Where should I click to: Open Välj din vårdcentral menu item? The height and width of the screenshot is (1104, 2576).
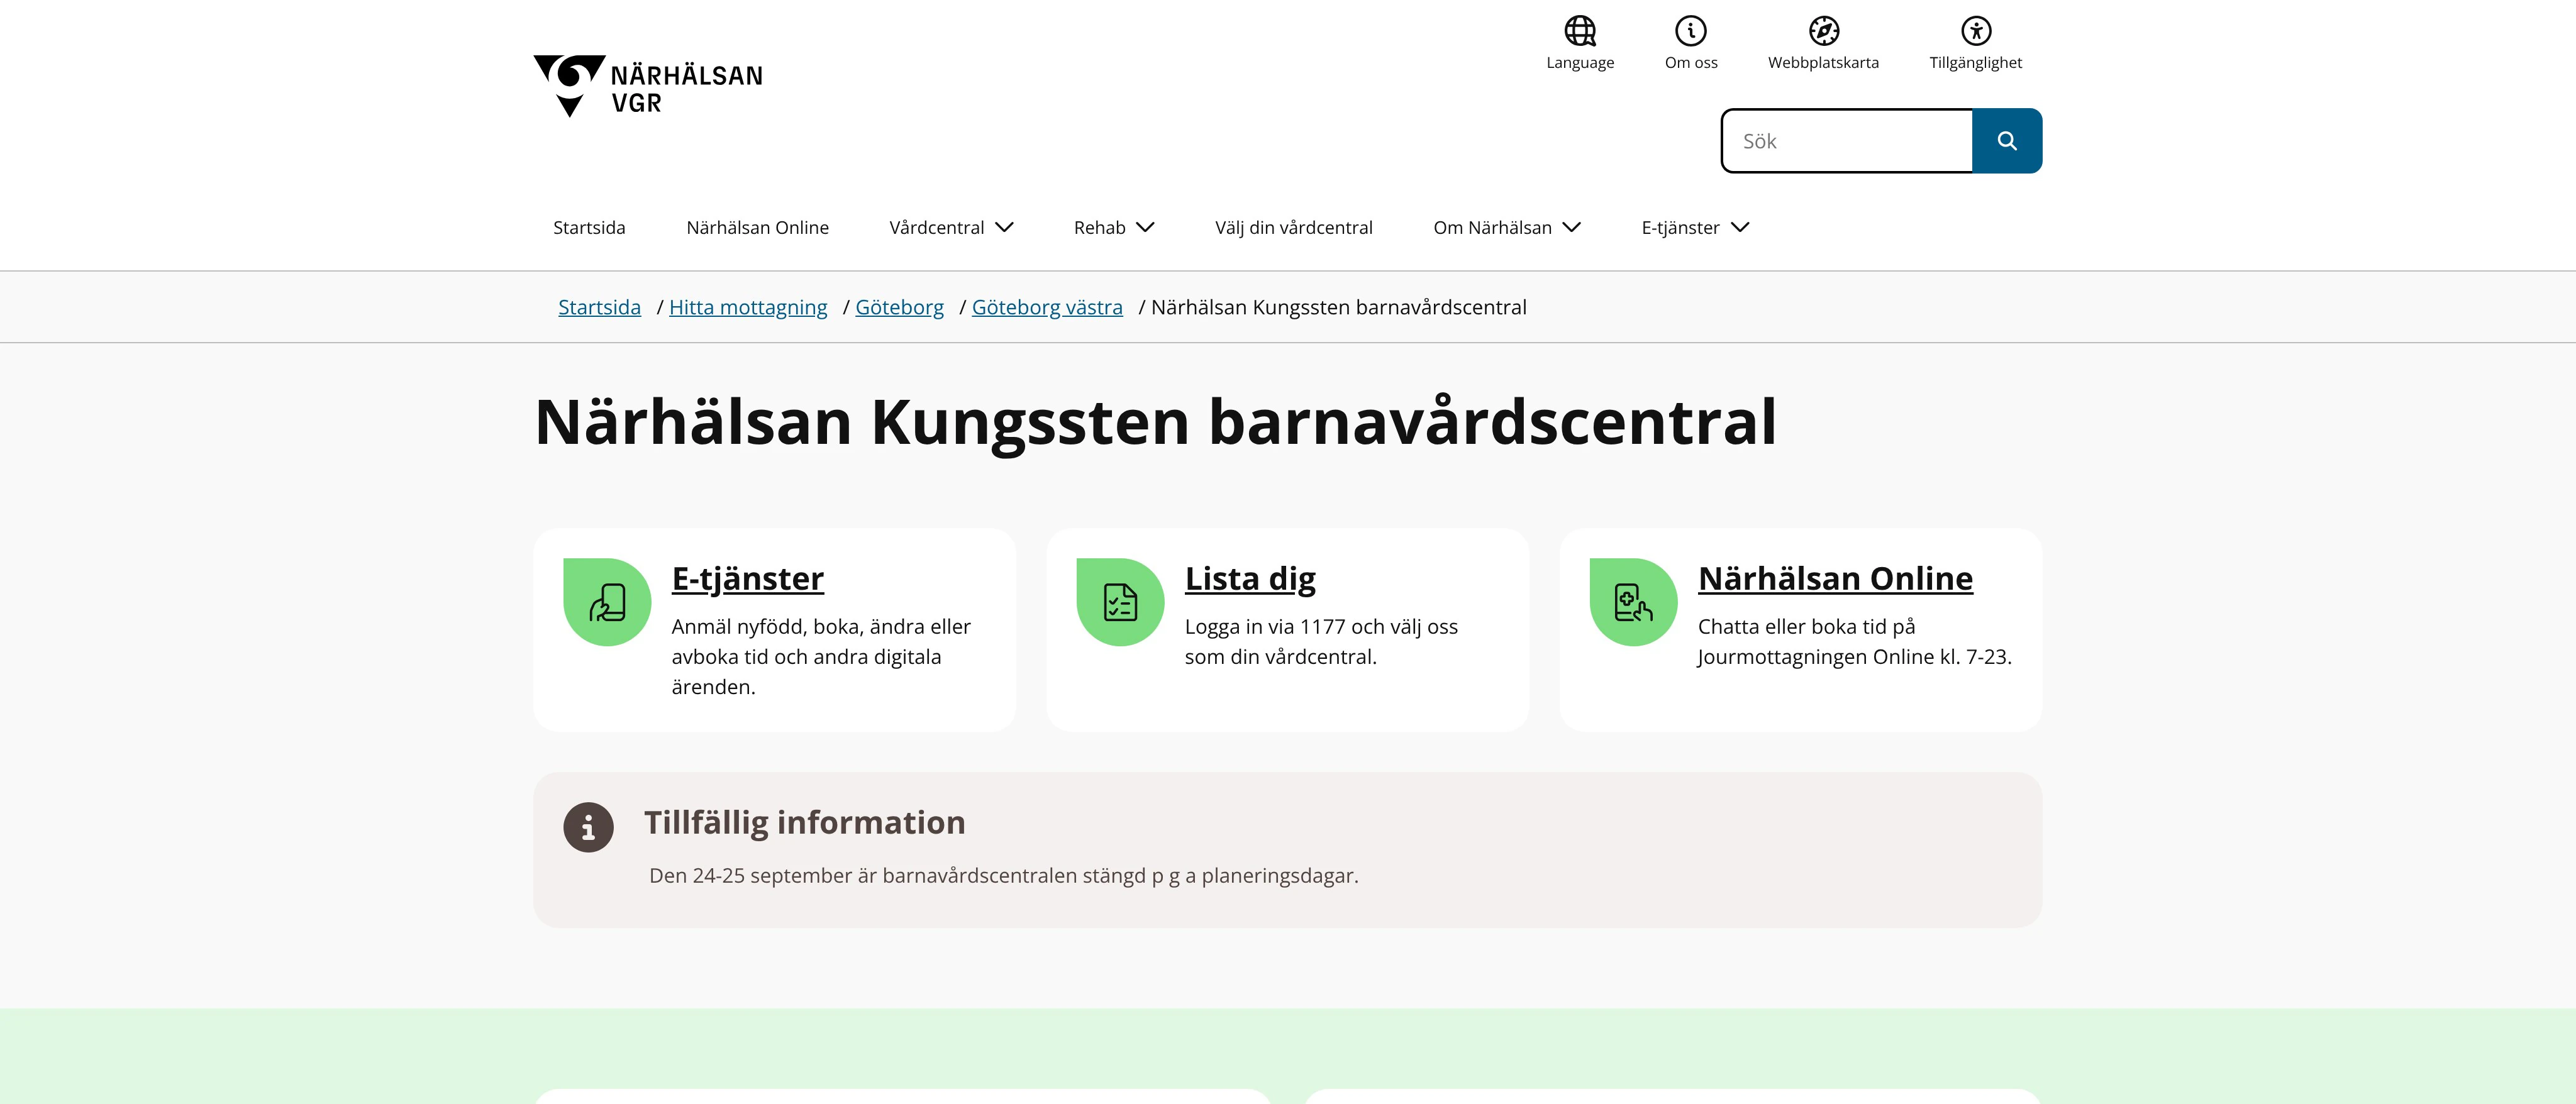1293,228
